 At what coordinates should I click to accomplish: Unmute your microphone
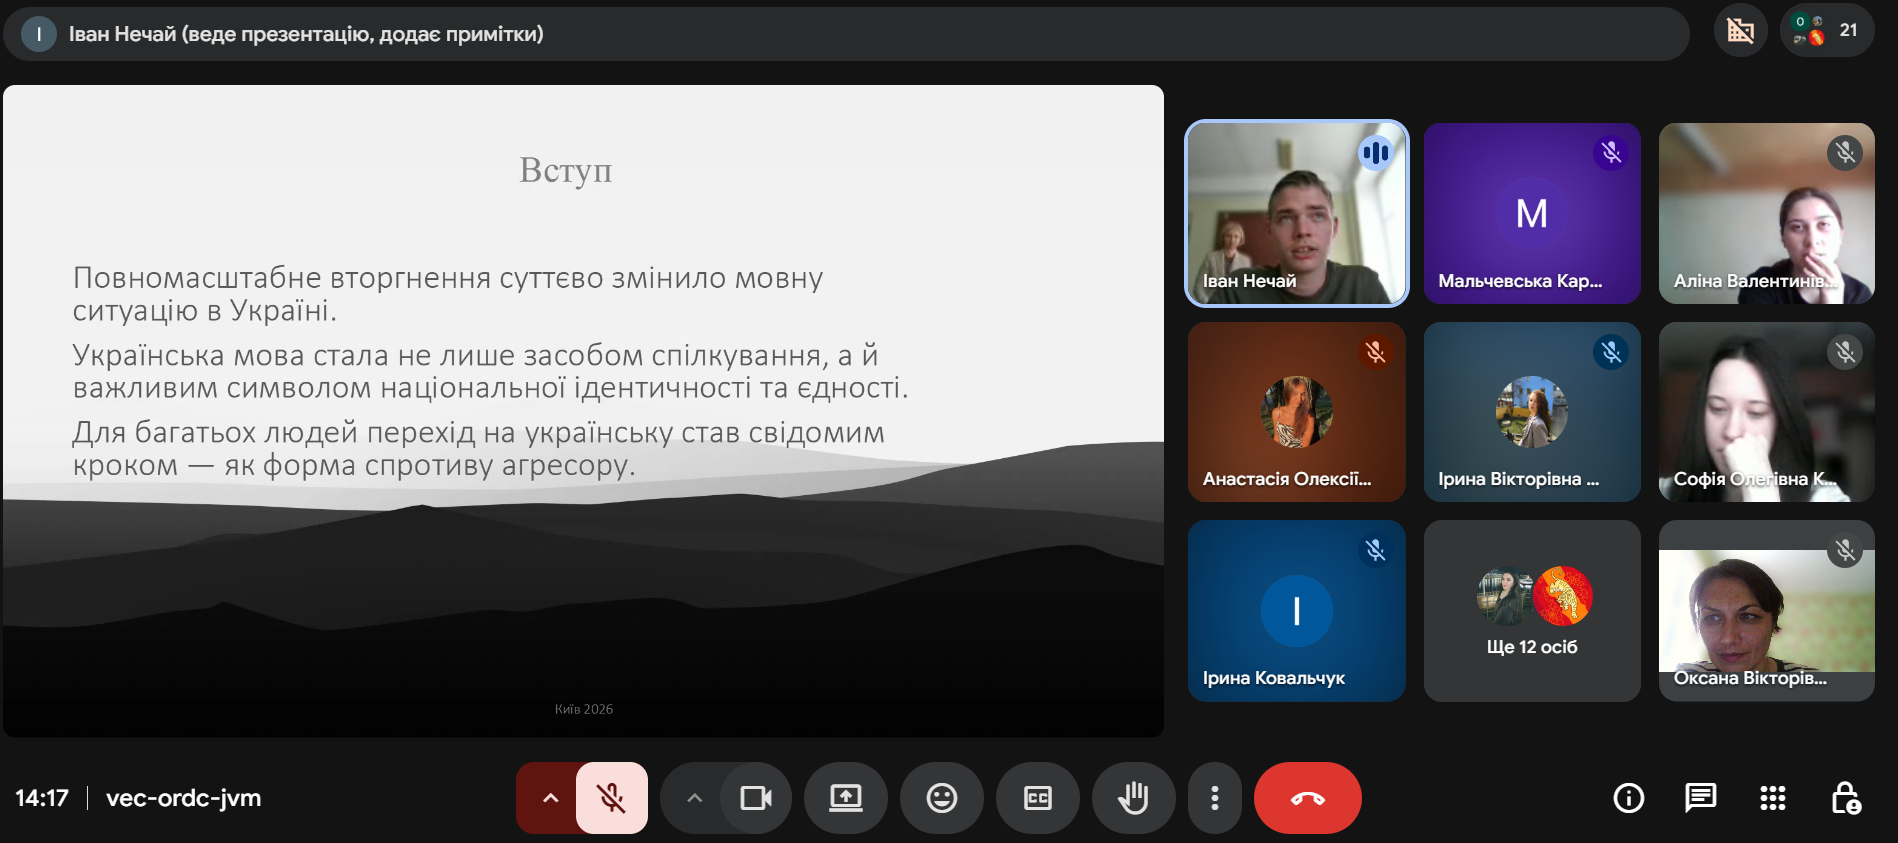pos(611,798)
